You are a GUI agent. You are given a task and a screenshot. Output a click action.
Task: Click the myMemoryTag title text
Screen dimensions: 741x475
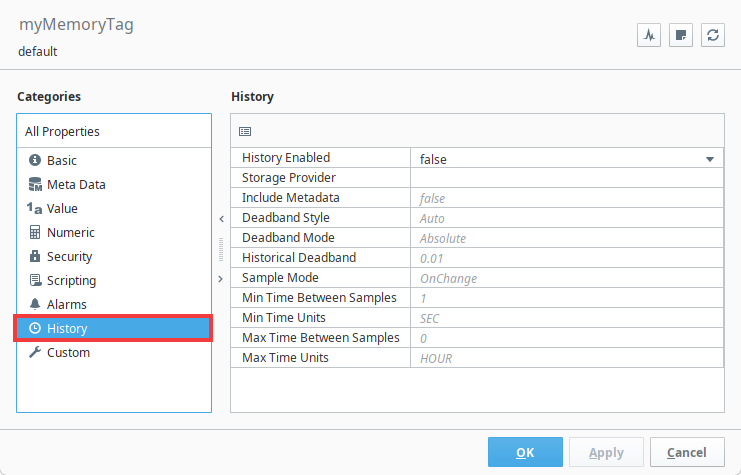pos(76,25)
